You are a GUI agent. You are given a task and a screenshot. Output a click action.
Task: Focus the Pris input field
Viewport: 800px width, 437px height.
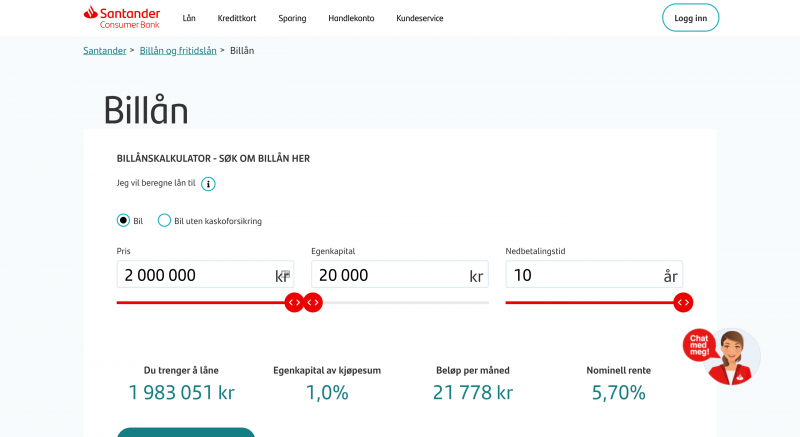pos(195,275)
